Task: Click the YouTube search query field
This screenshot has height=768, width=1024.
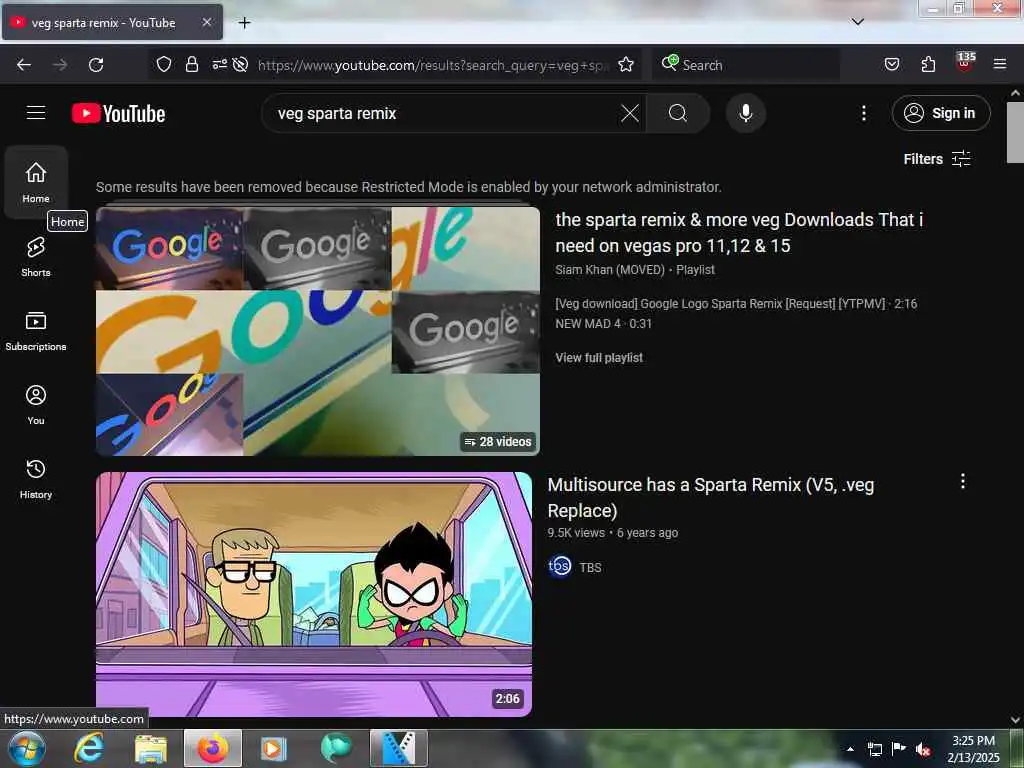Action: [x=445, y=113]
